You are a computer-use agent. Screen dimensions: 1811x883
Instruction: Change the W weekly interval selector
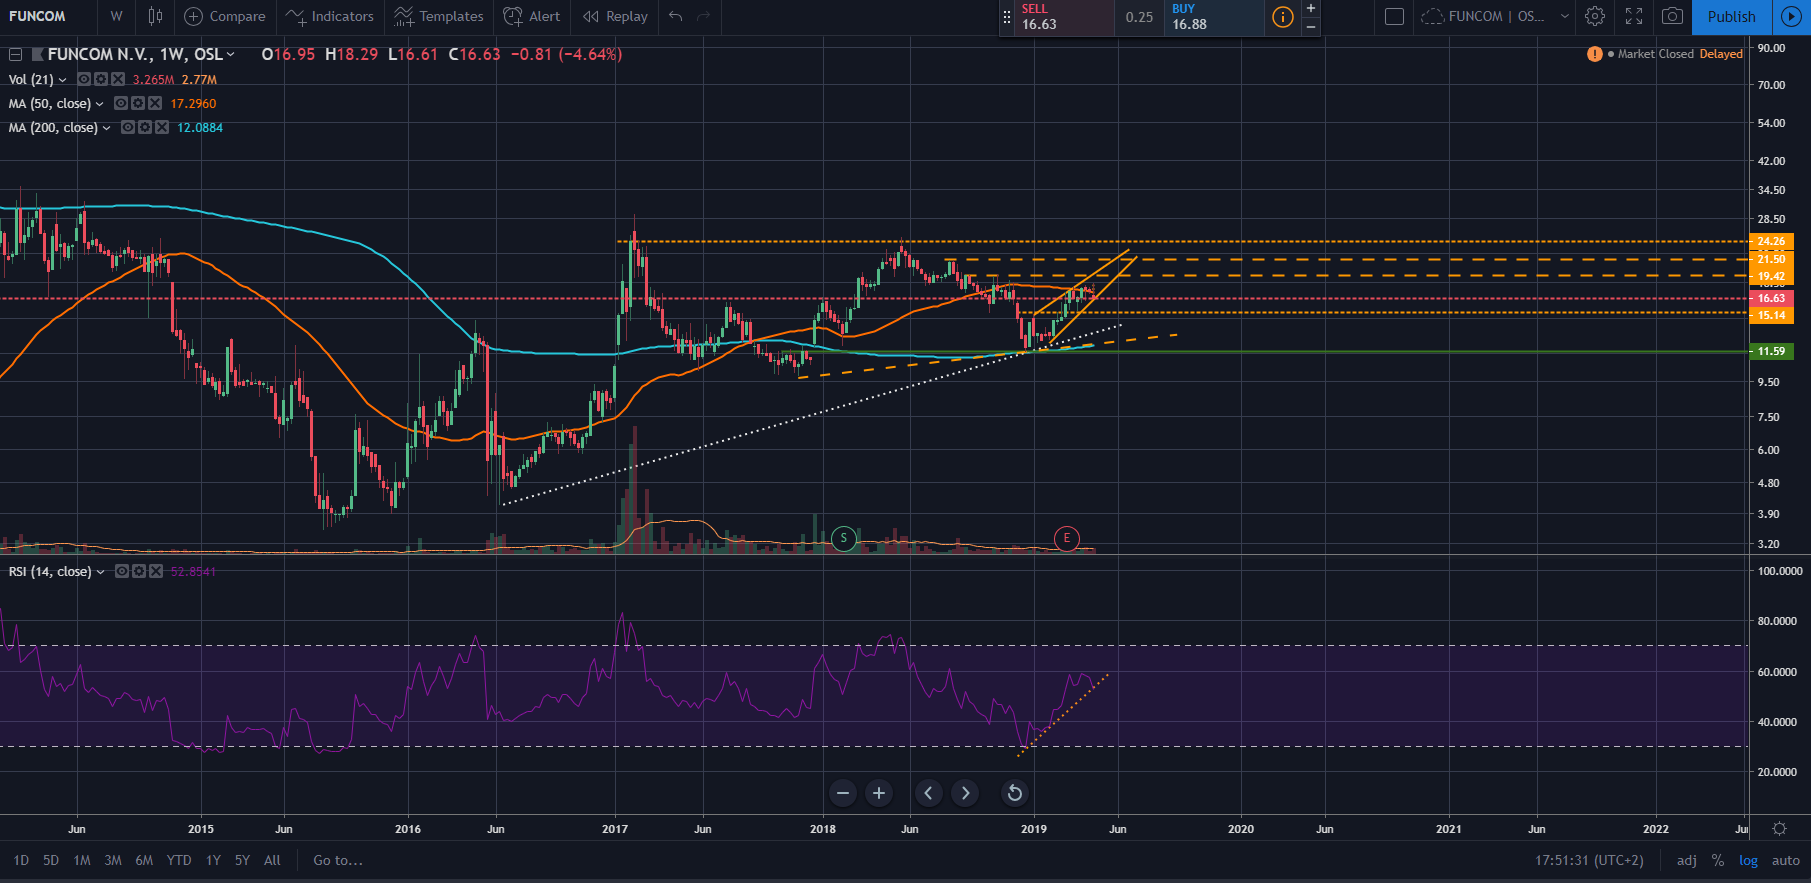(x=117, y=16)
